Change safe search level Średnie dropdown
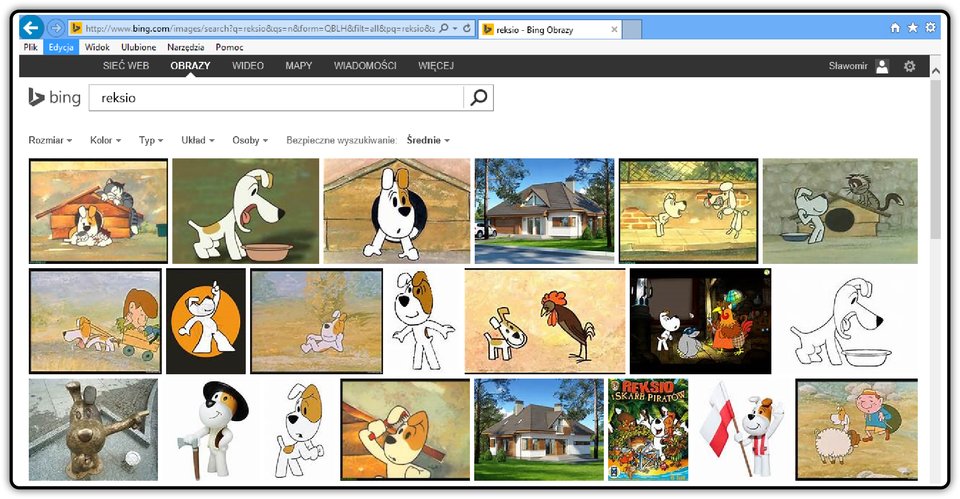This screenshot has height=499, width=960. point(428,140)
